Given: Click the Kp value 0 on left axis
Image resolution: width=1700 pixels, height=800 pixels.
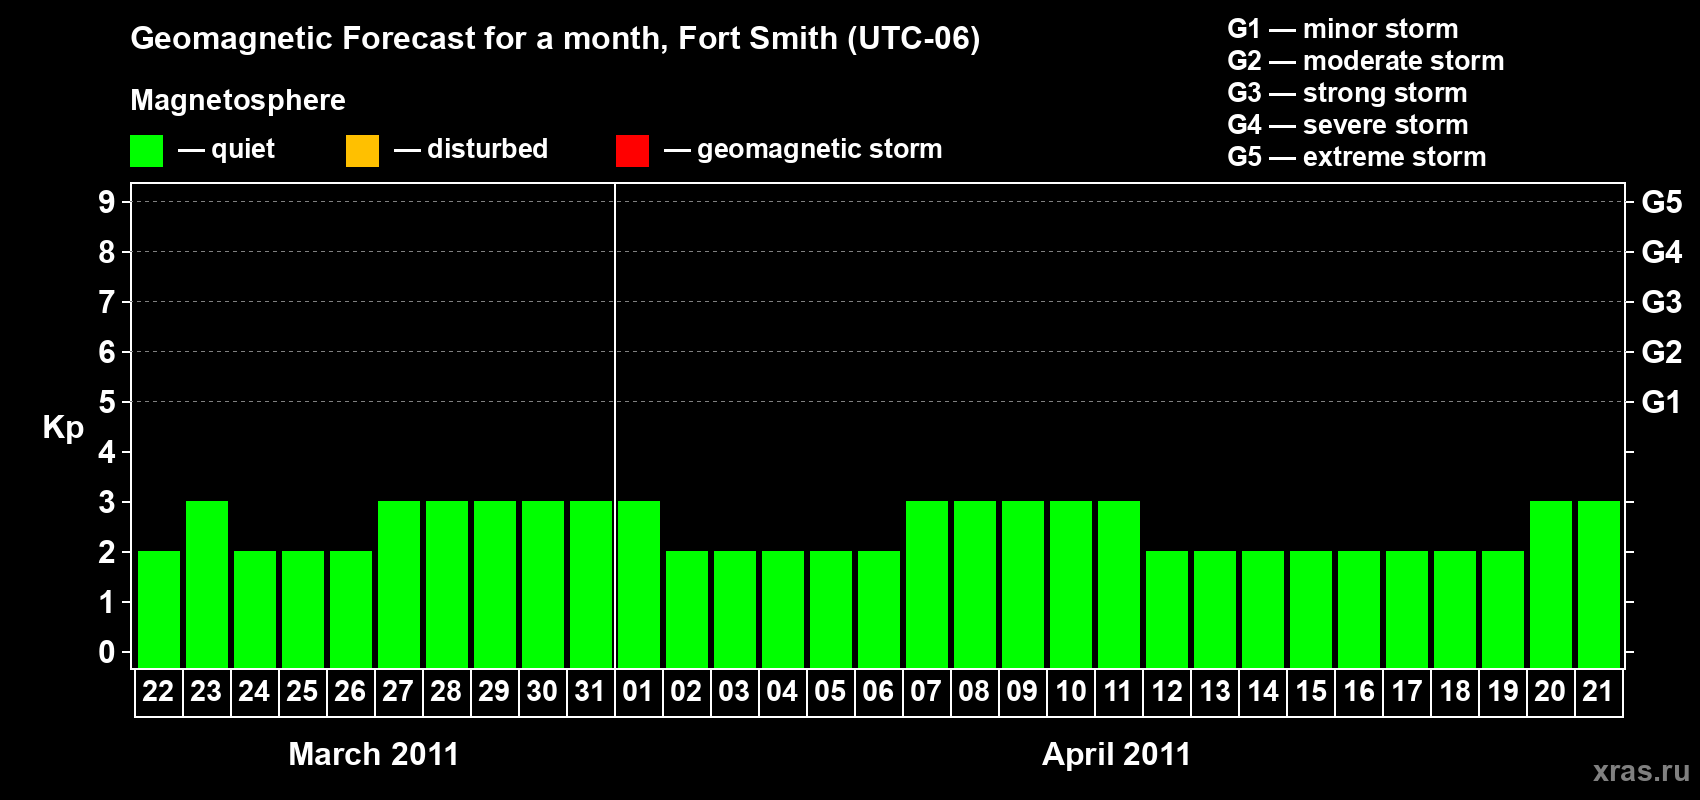Looking at the screenshot, I should (x=107, y=652).
